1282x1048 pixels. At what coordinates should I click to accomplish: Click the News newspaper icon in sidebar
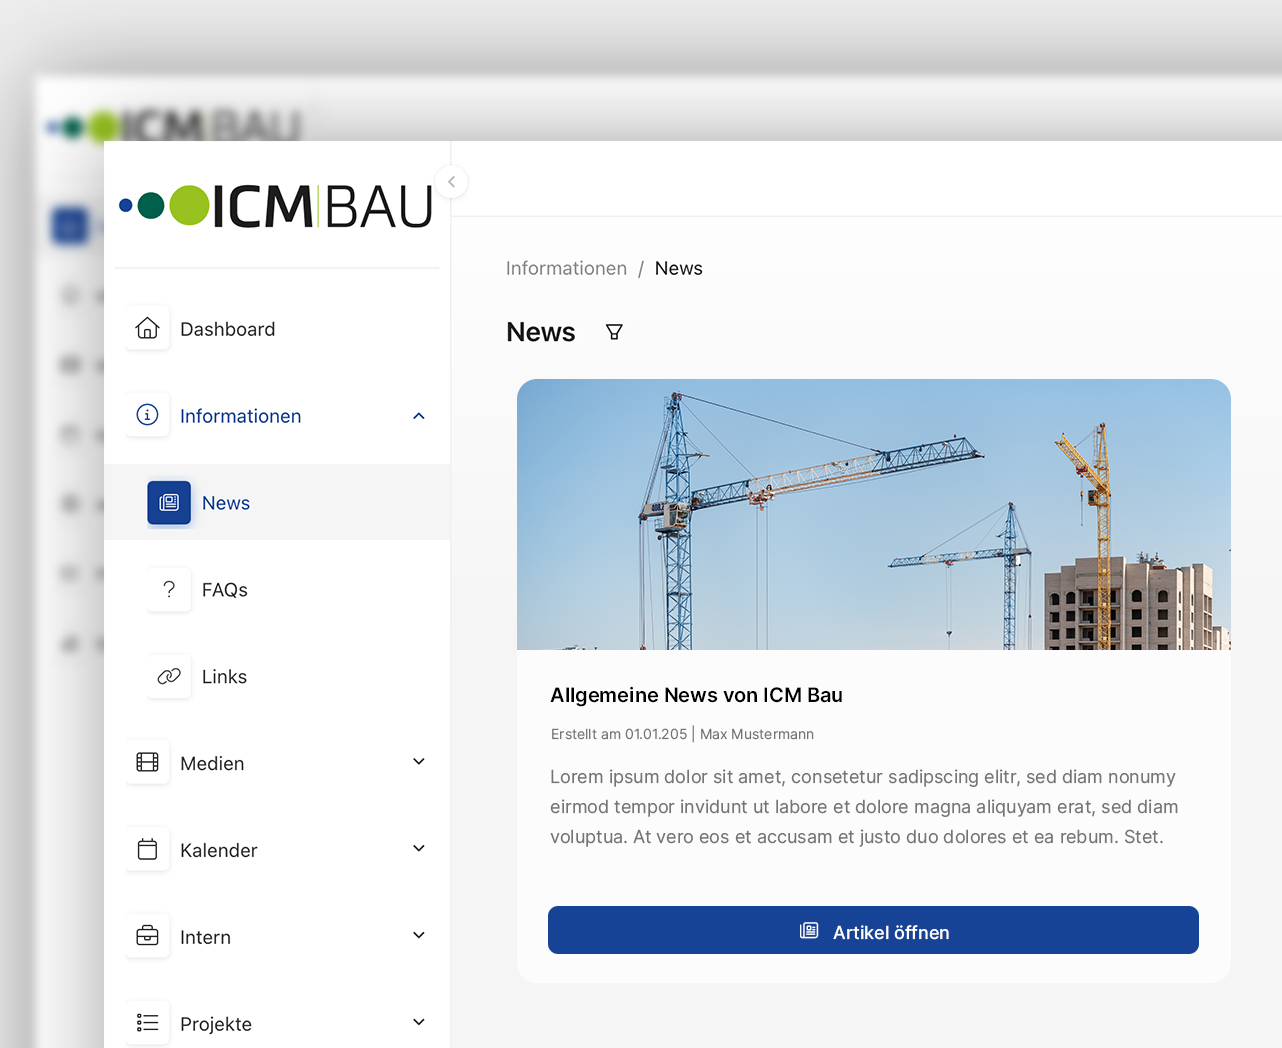[x=169, y=502]
